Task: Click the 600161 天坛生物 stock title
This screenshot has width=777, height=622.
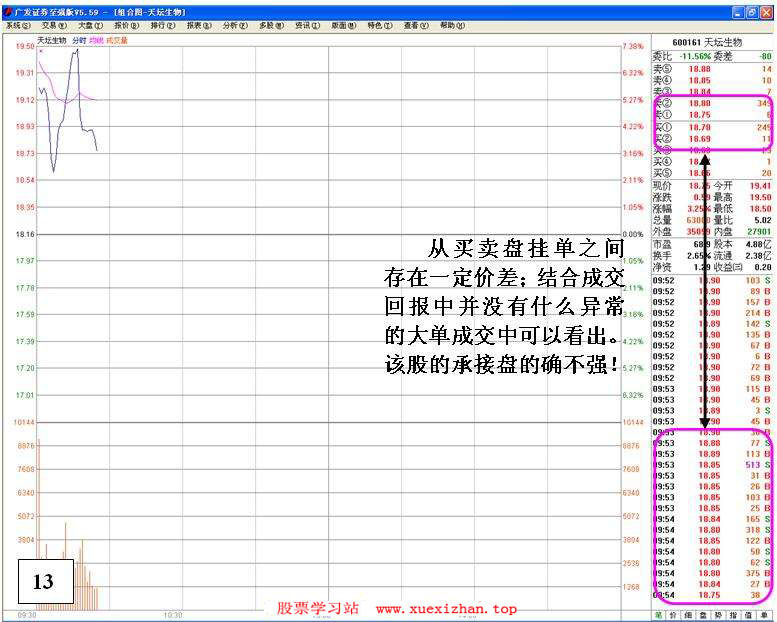Action: tap(708, 43)
